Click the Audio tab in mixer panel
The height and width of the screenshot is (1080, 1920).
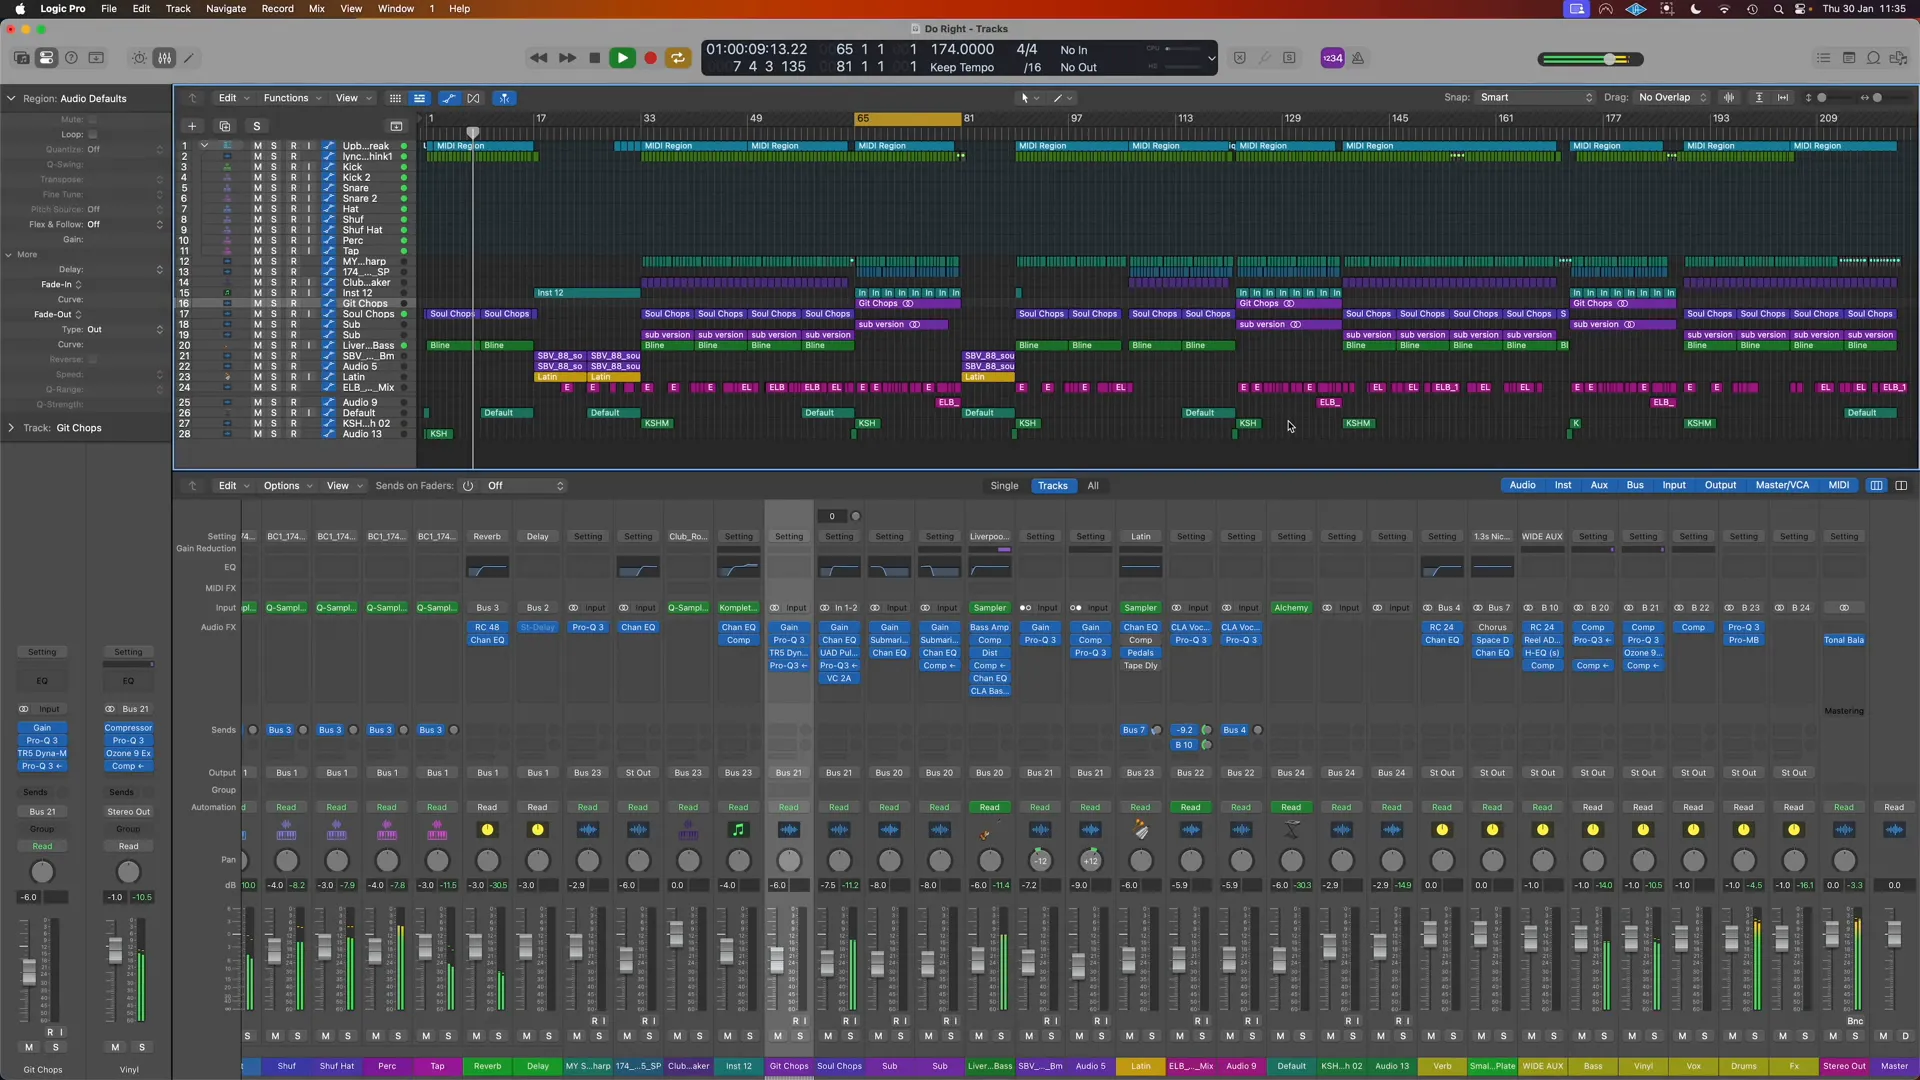(x=1523, y=485)
